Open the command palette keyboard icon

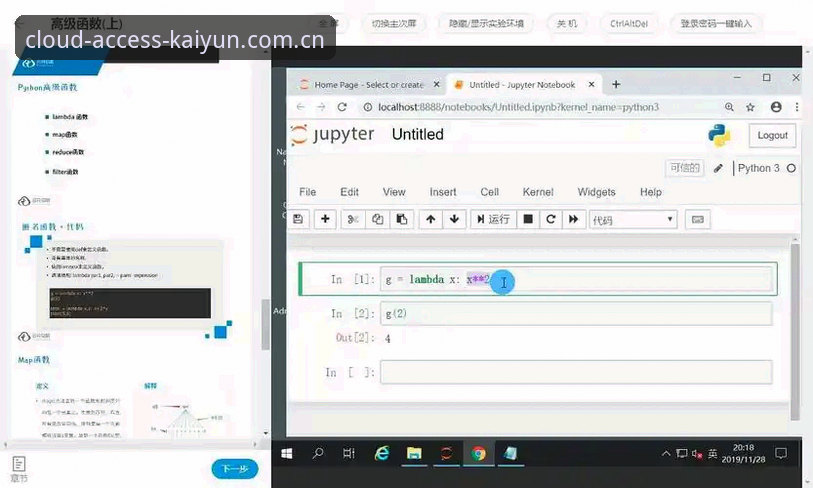point(698,219)
